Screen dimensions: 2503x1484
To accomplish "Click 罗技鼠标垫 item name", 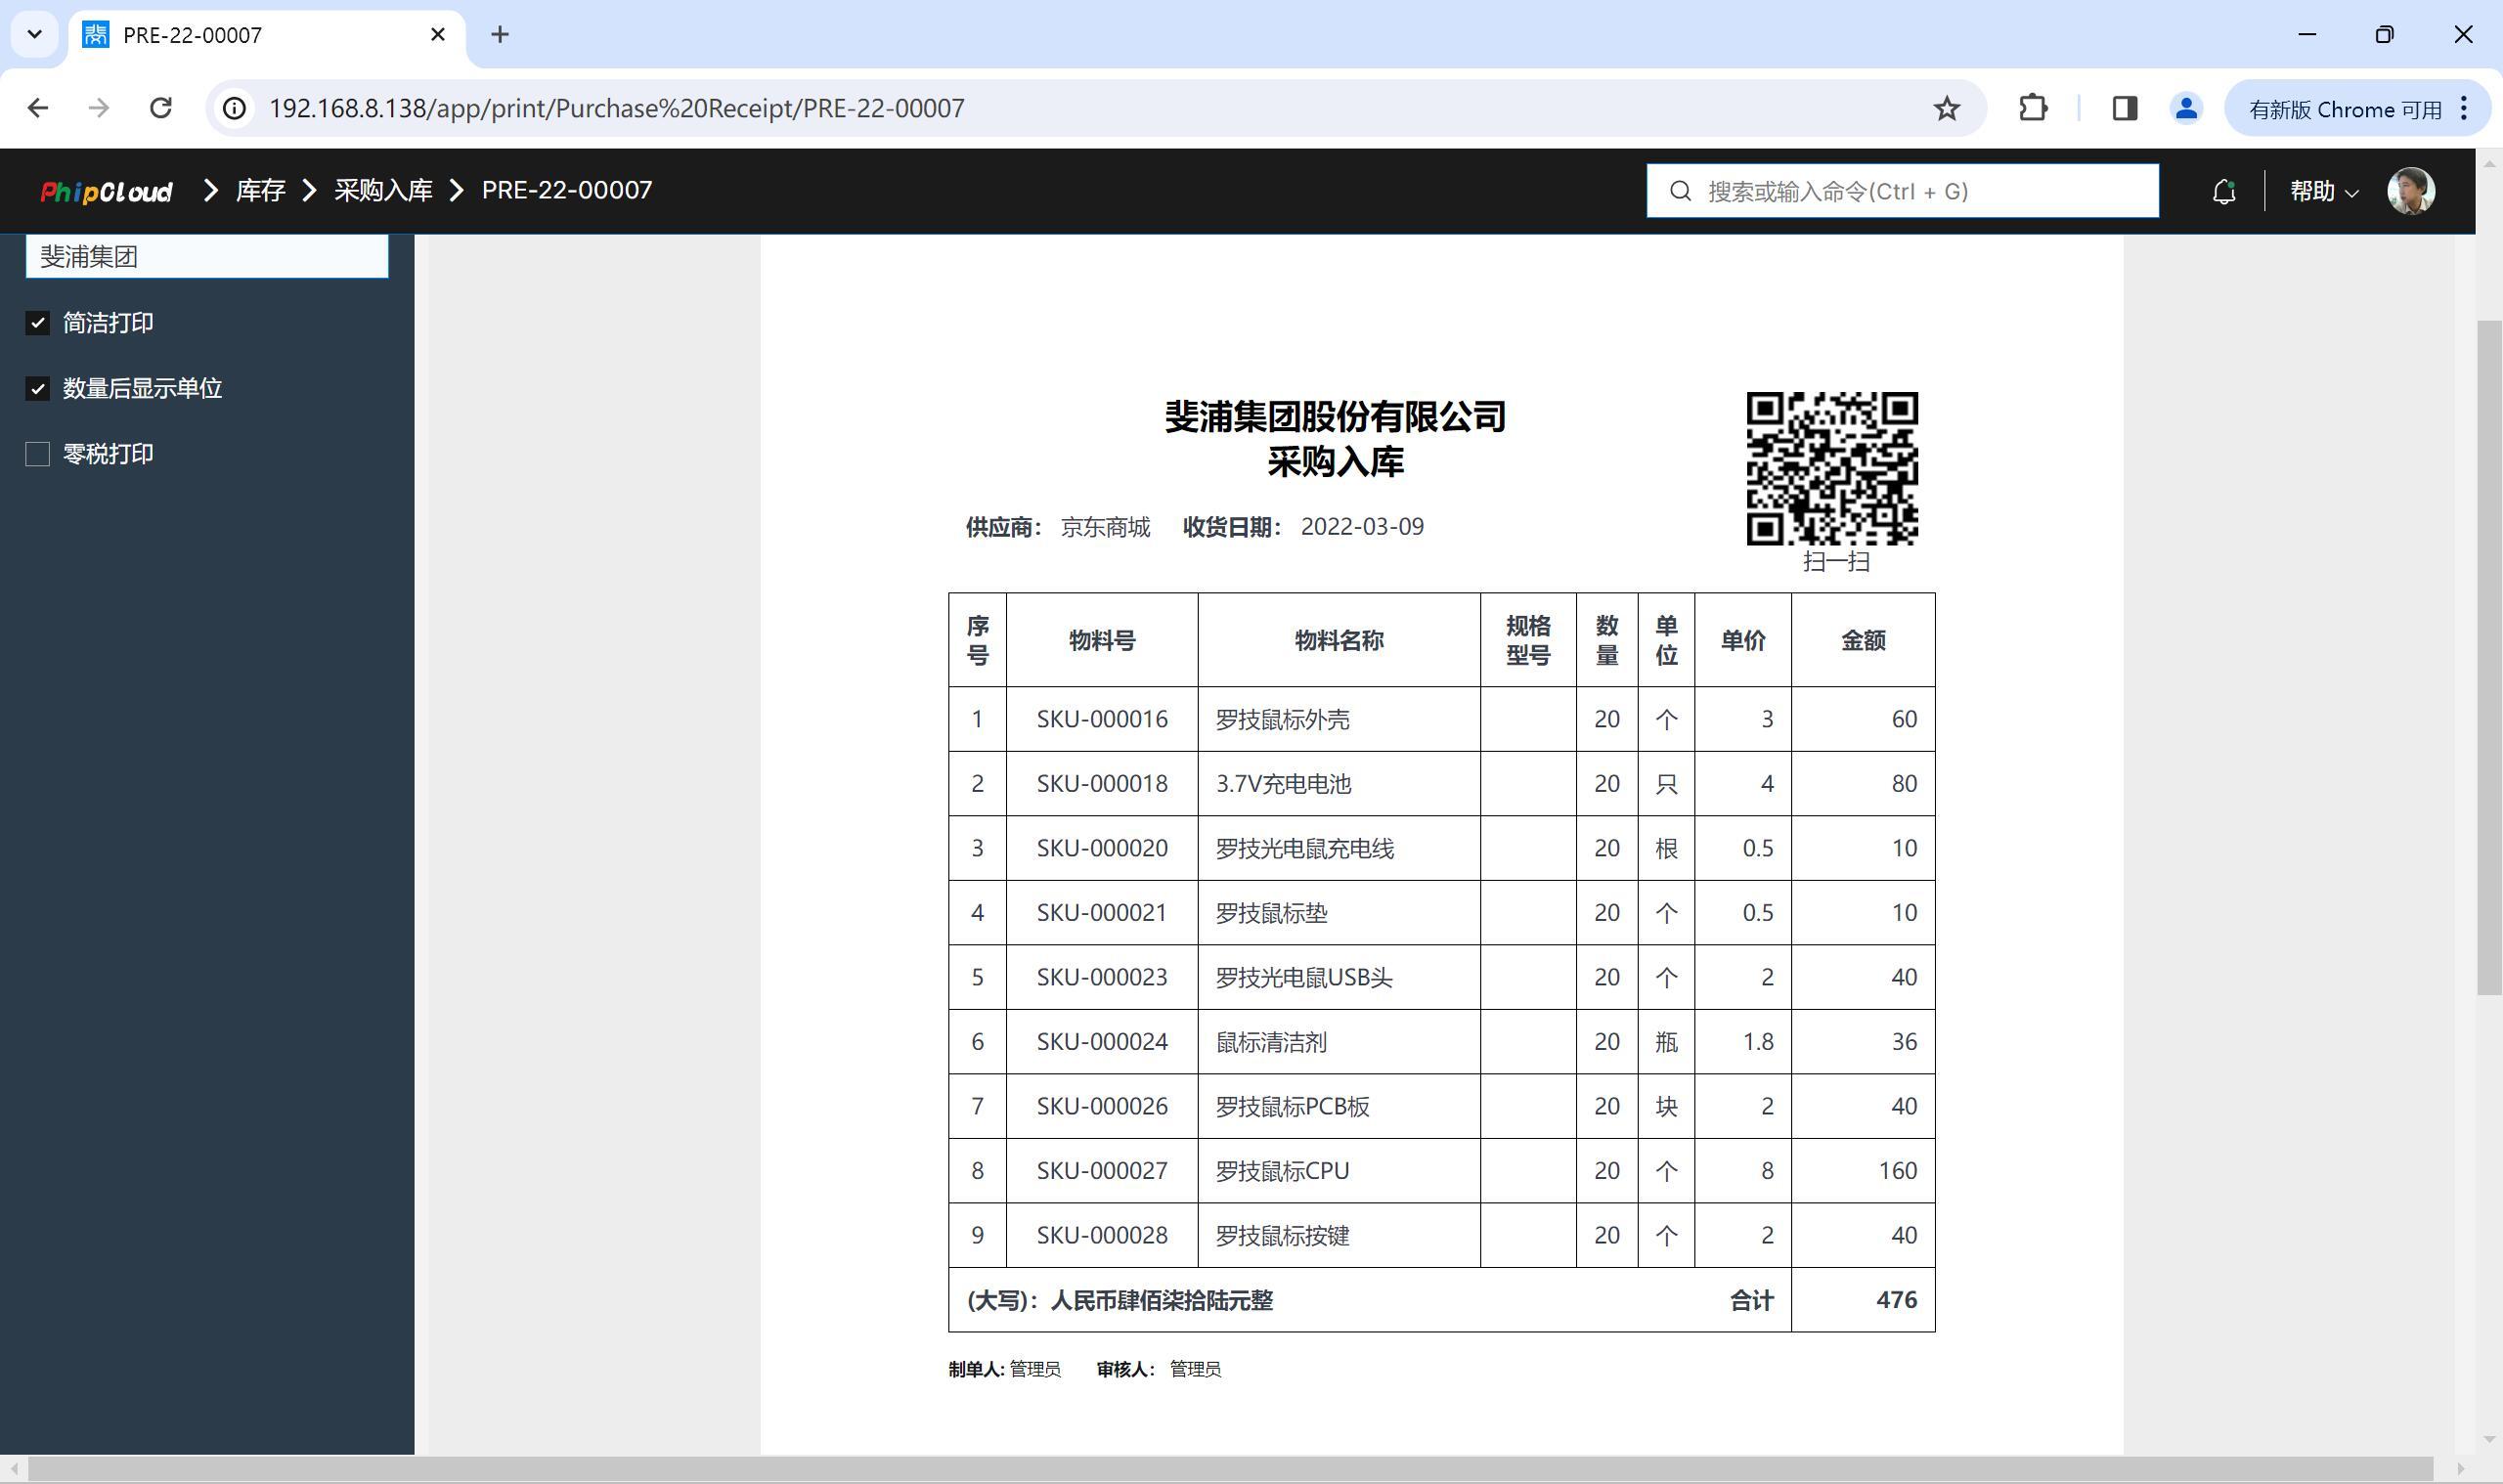I will pyautogui.click(x=1271, y=913).
